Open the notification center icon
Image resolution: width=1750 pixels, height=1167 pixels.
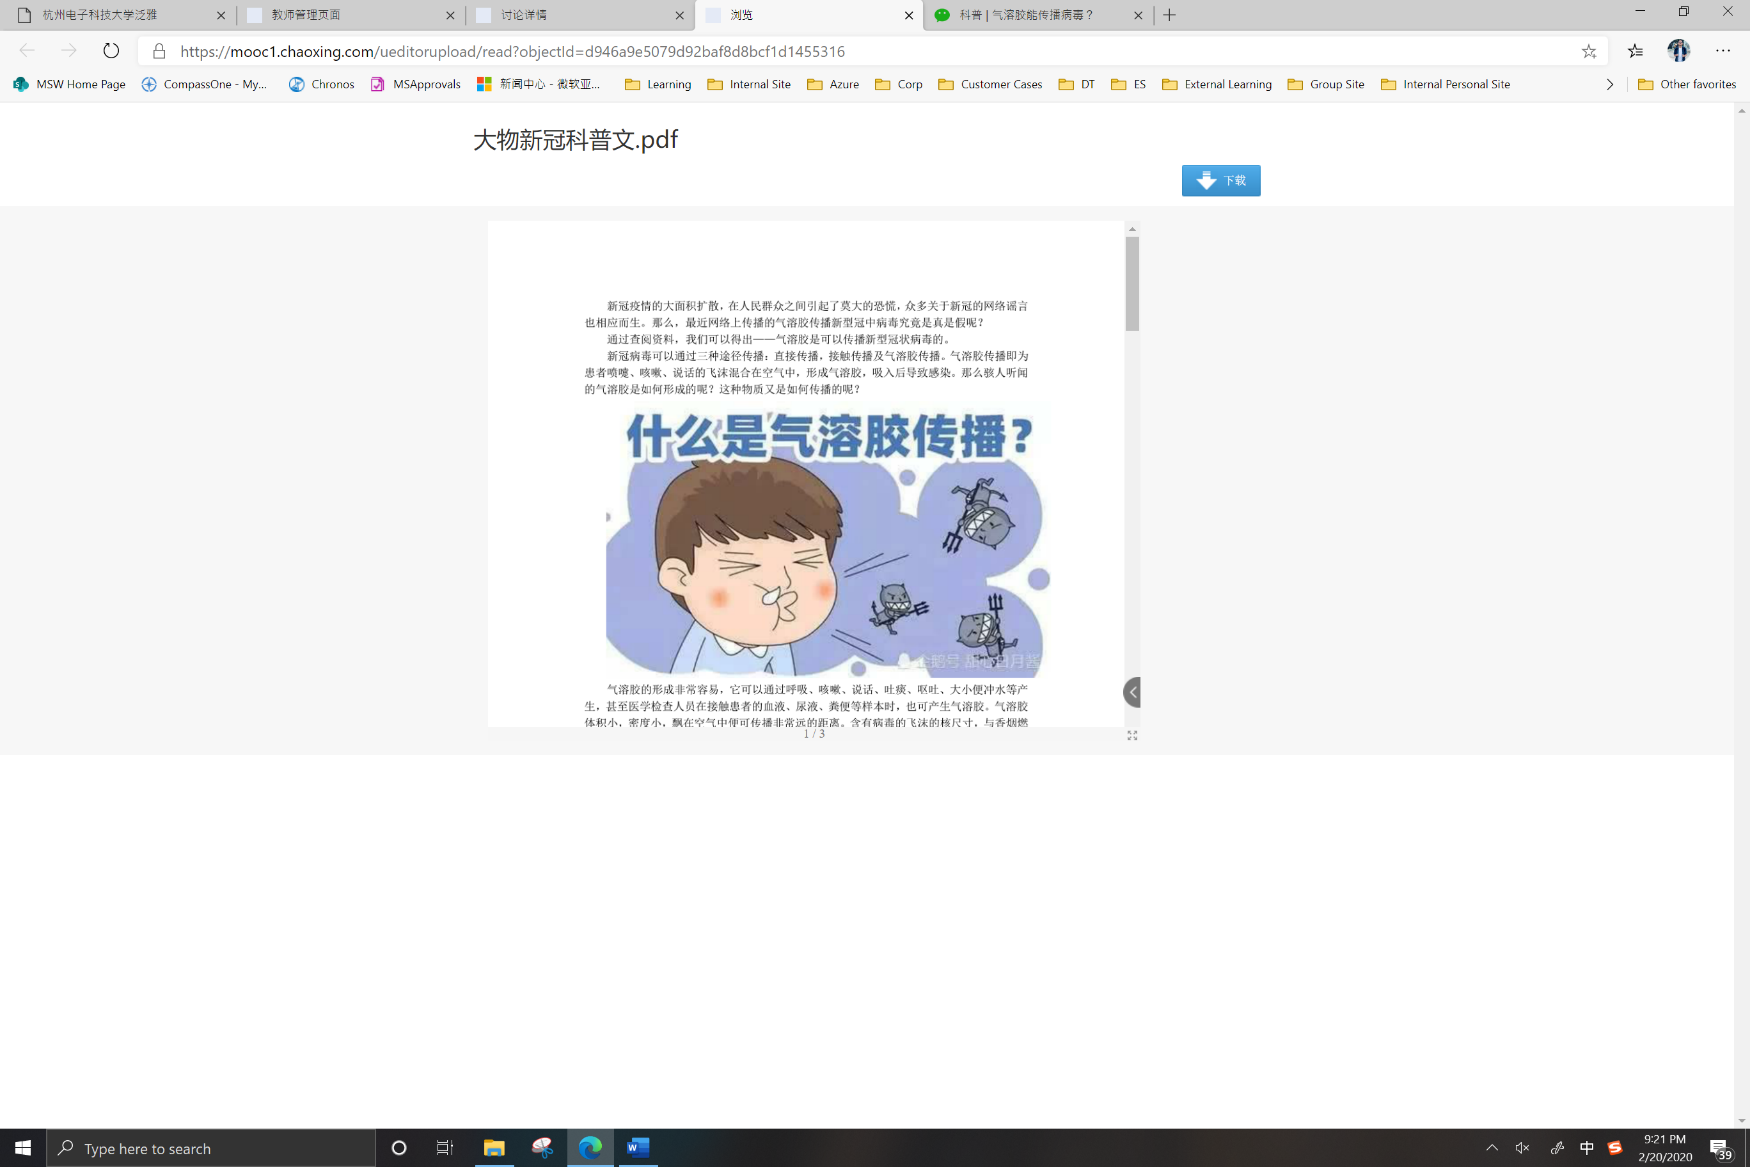[1720, 1148]
